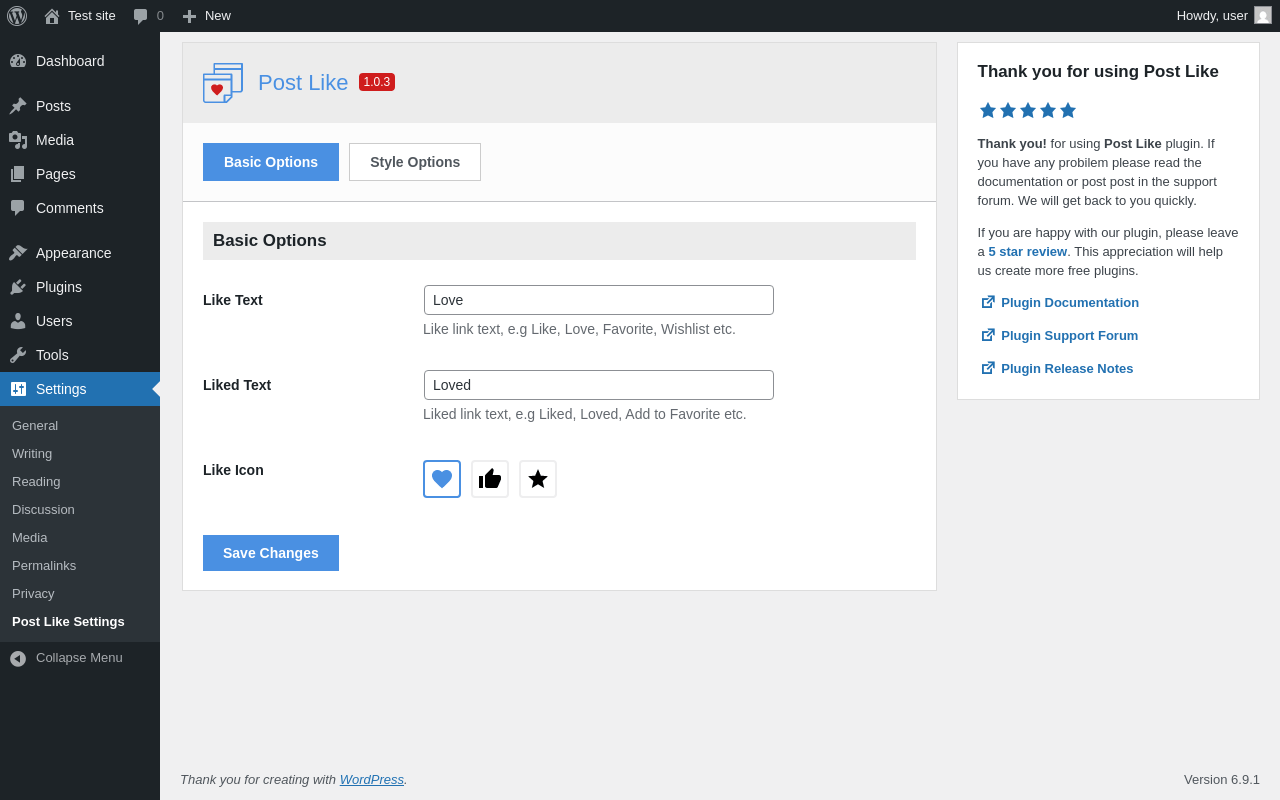Select the Basic Options tab
Image resolution: width=1280 pixels, height=800 pixels.
(x=271, y=162)
